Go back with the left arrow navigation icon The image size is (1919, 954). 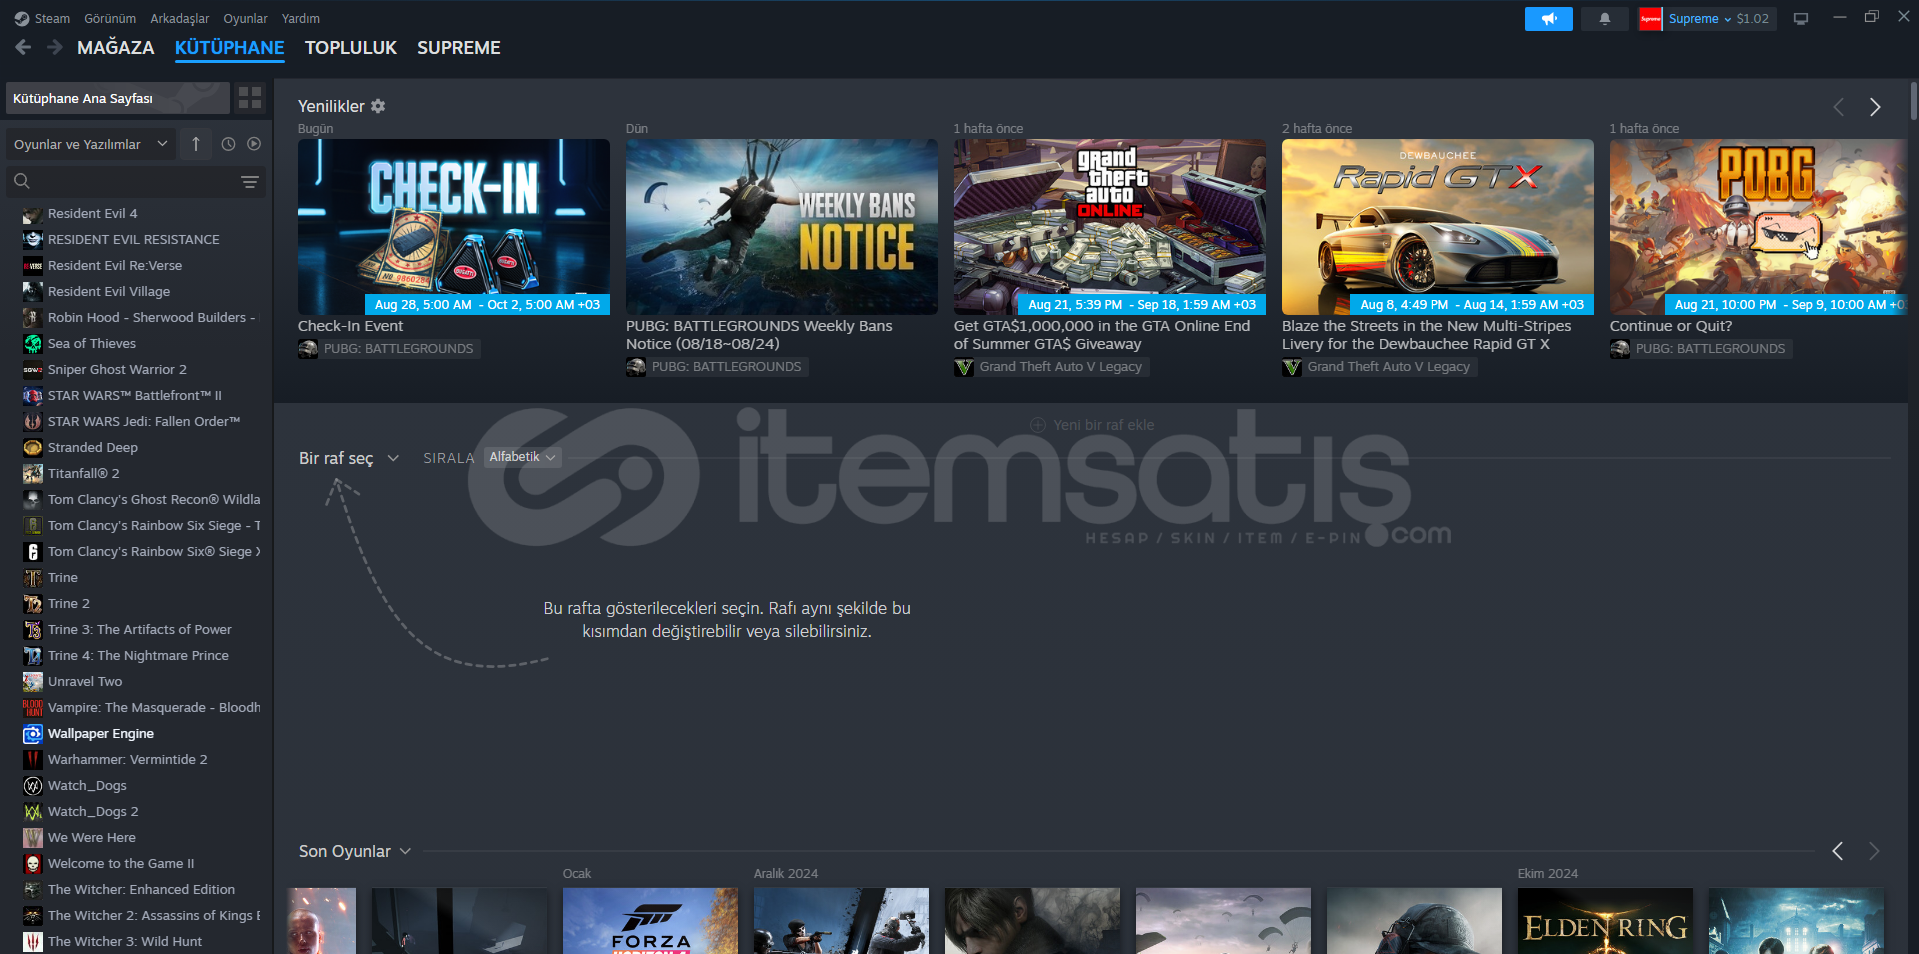[x=23, y=47]
